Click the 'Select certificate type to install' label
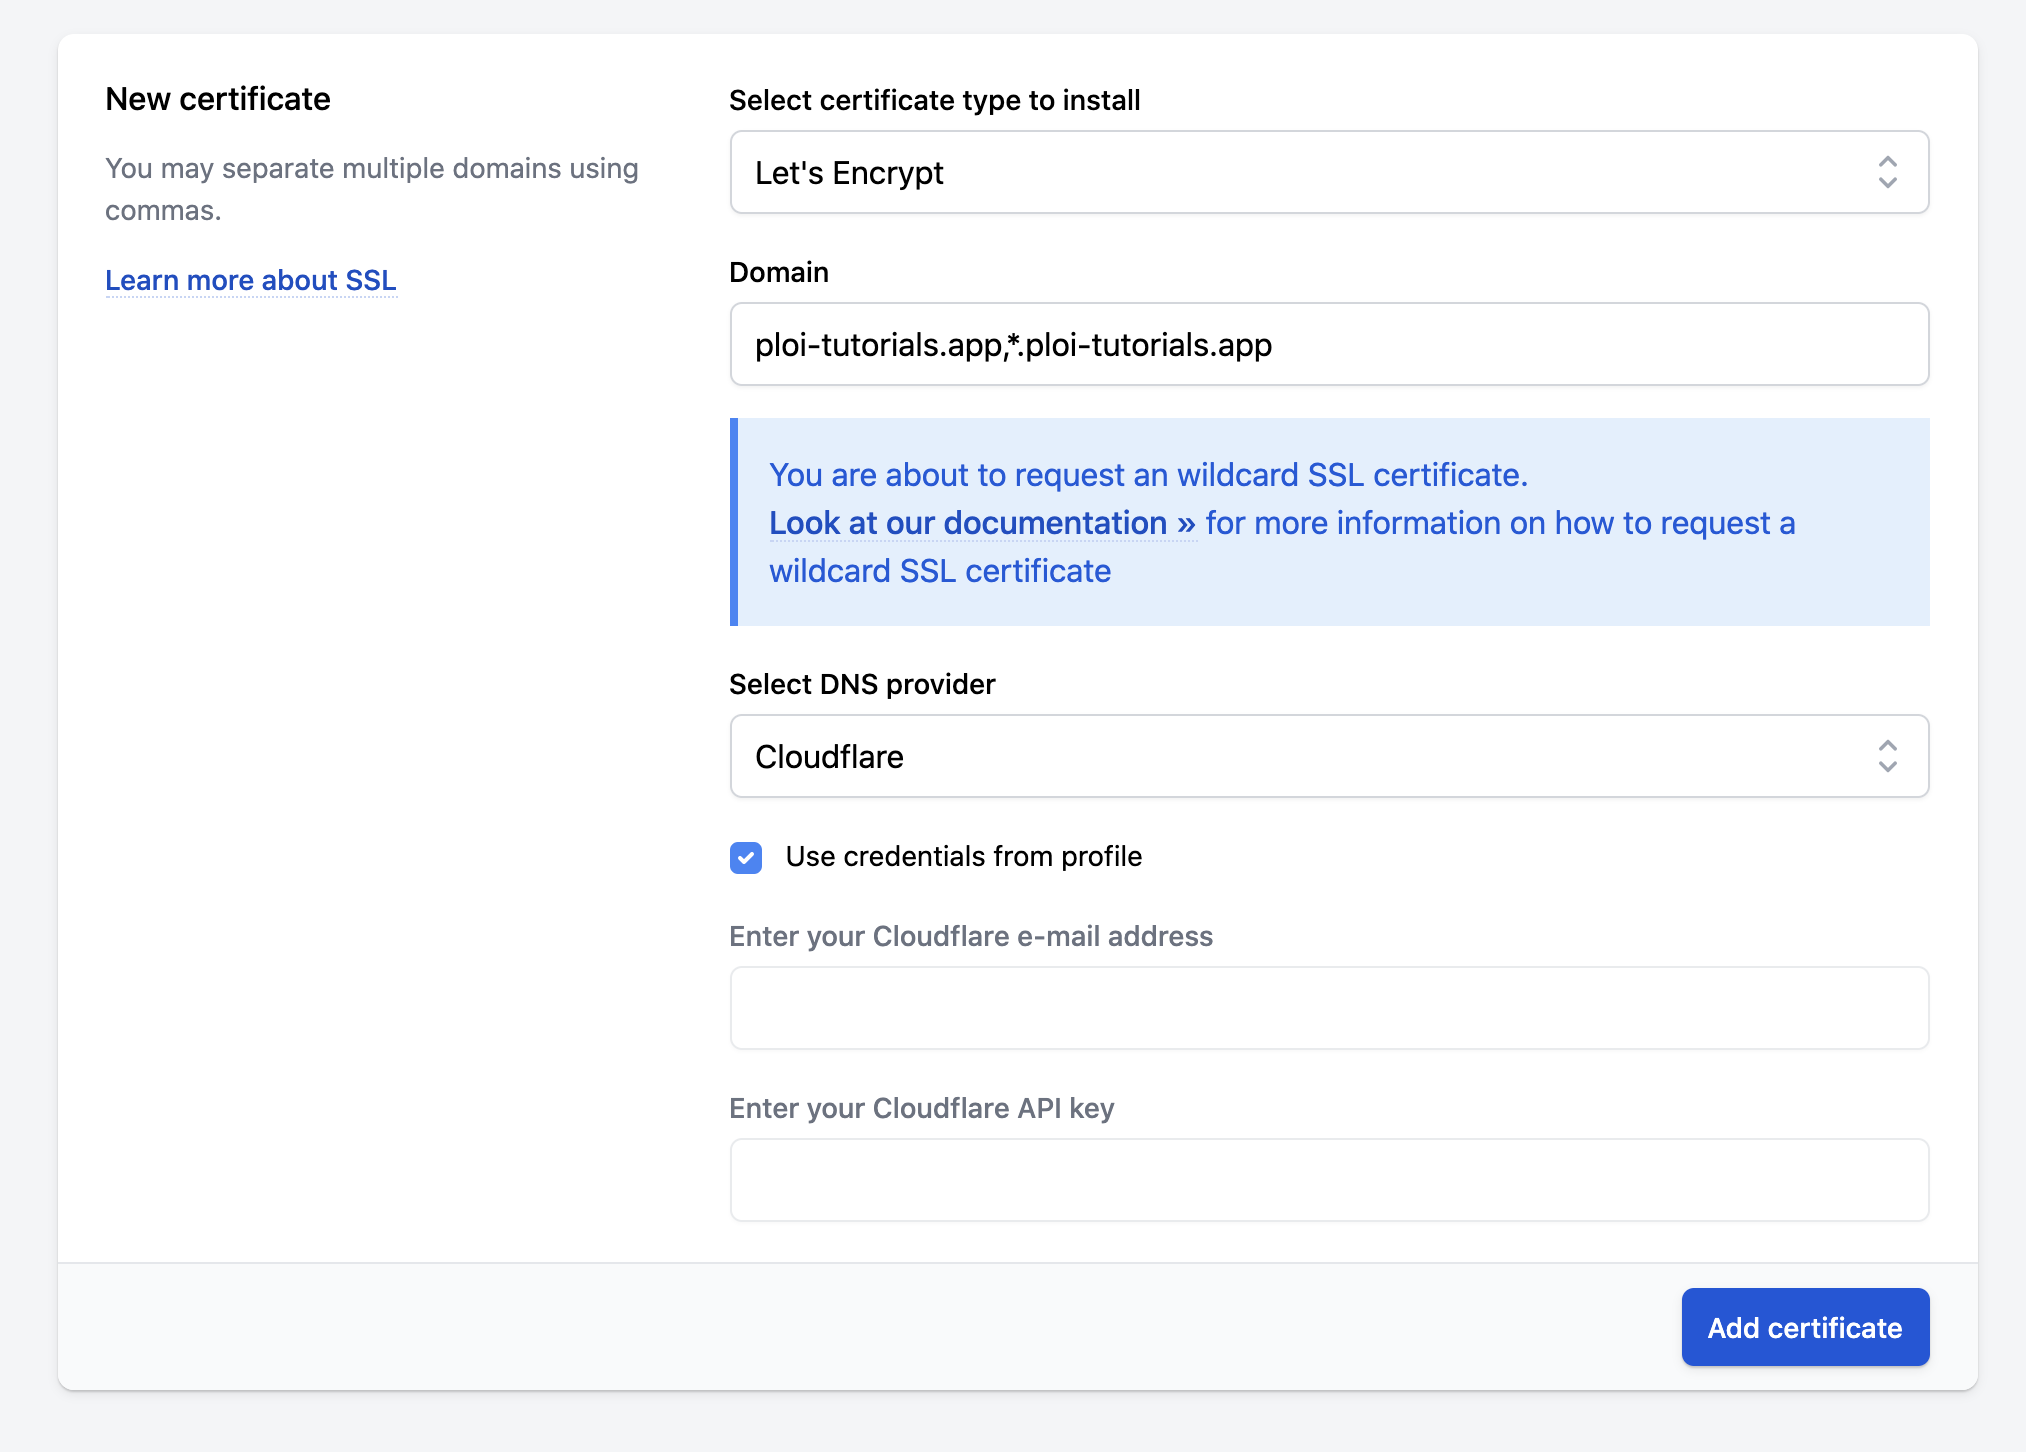The width and height of the screenshot is (2026, 1452). (x=935, y=100)
